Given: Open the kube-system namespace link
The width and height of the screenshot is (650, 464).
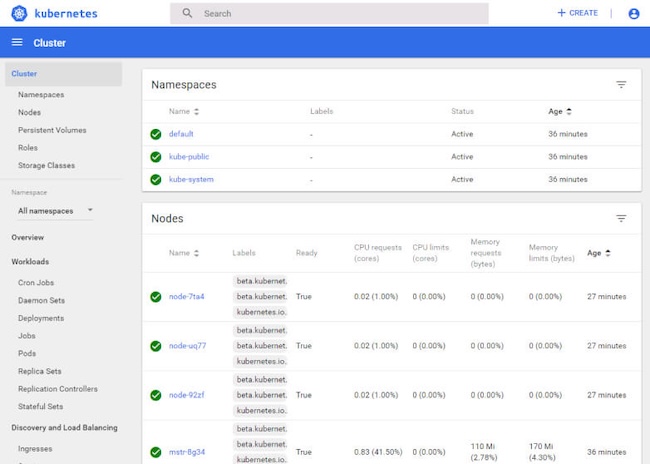Looking at the screenshot, I should click(191, 180).
